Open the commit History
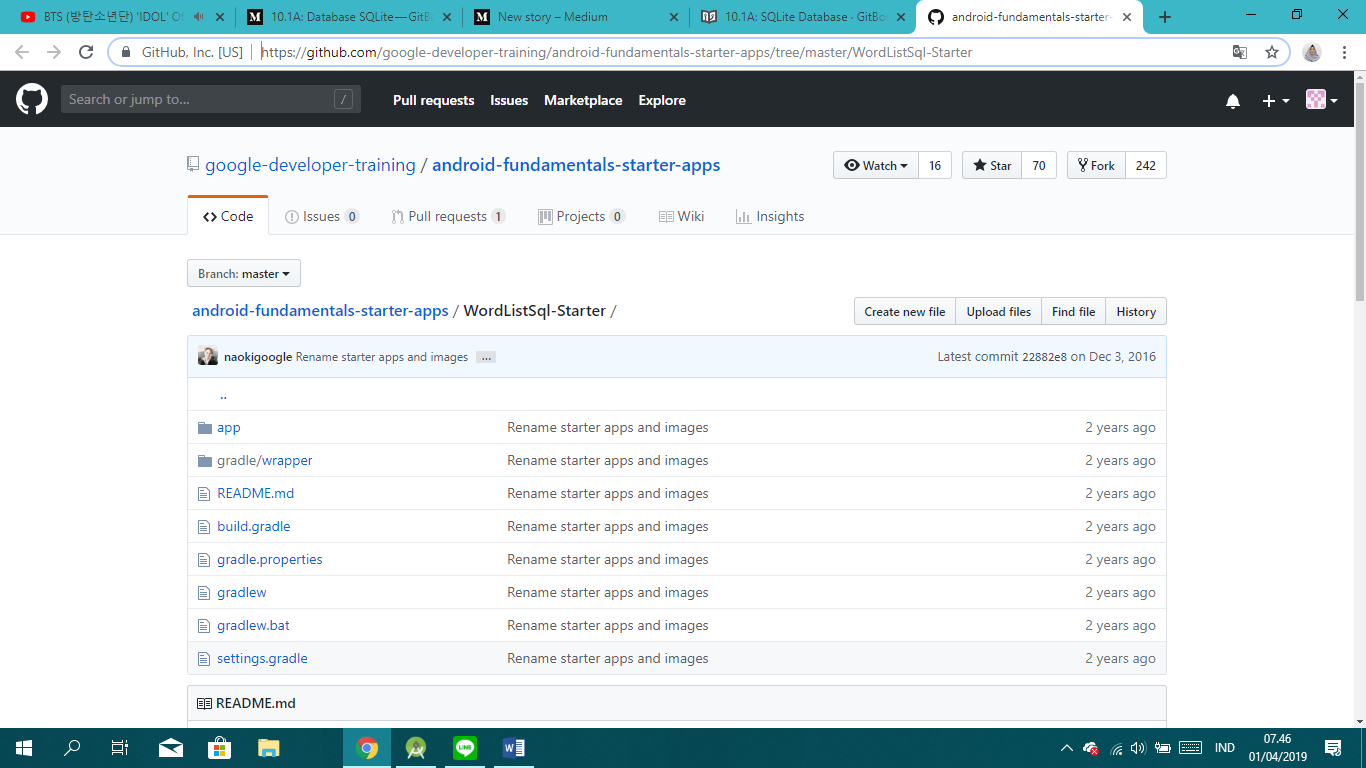The width and height of the screenshot is (1366, 768). pos(1136,311)
